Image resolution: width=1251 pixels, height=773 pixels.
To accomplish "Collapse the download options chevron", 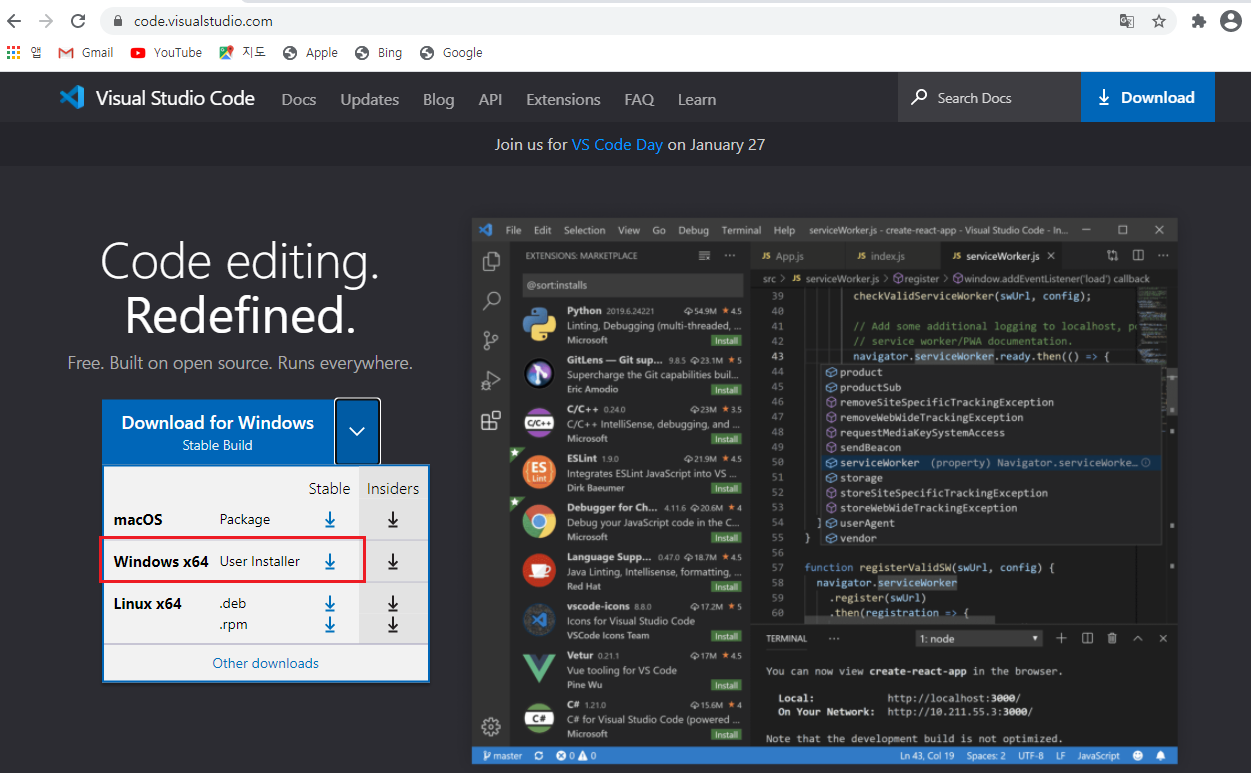I will 358,432.
